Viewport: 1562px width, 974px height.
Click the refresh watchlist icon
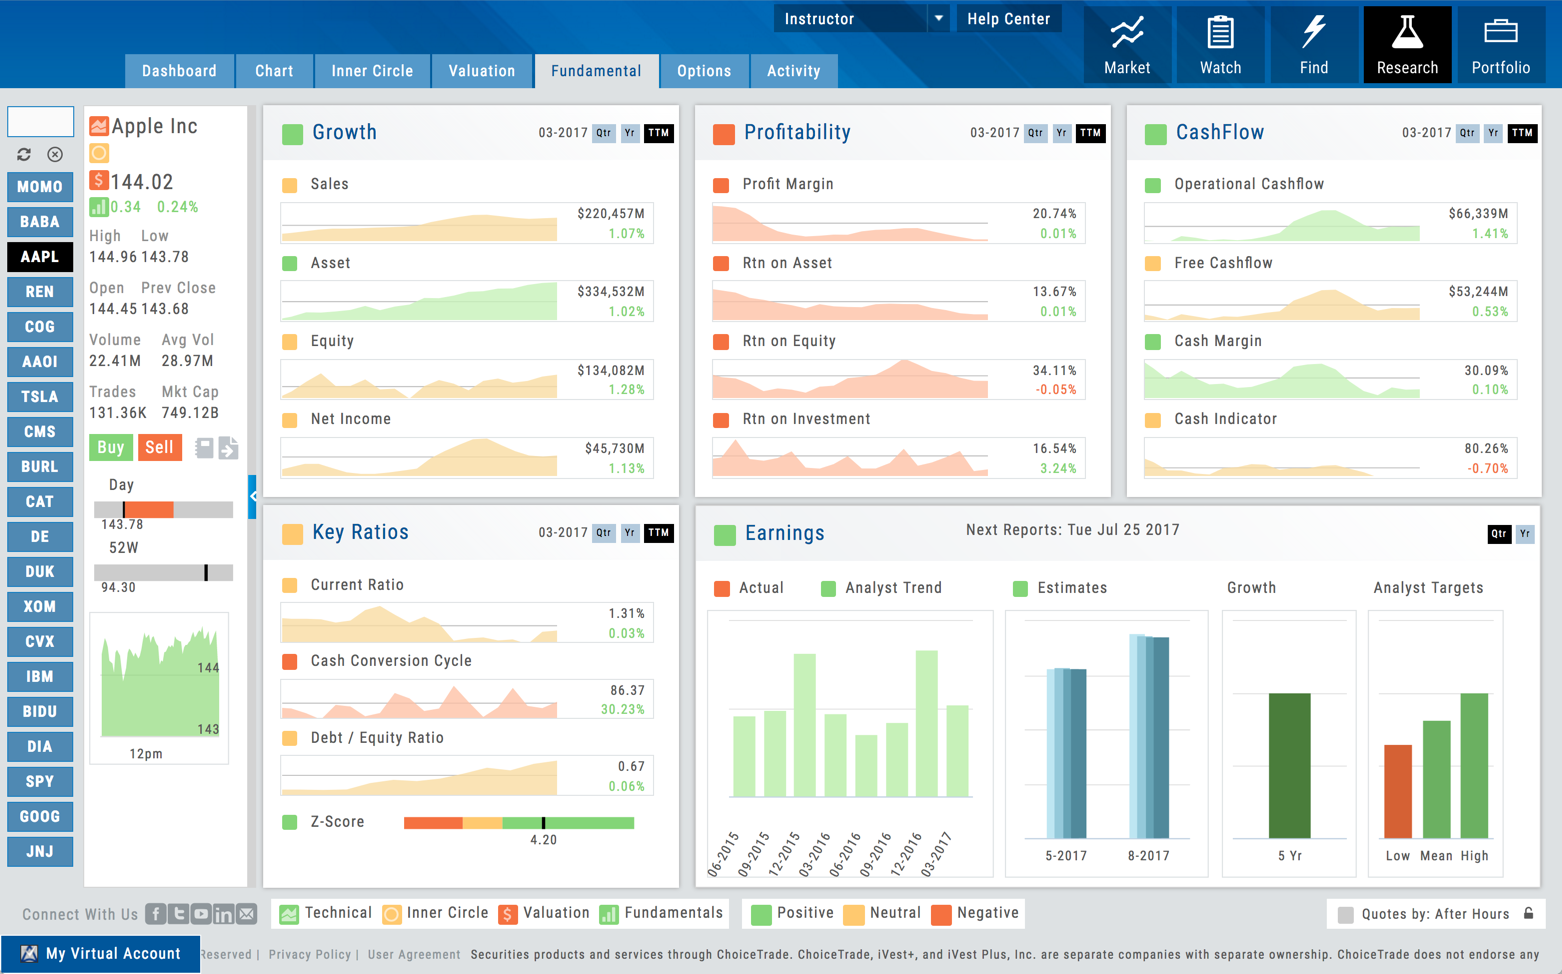tap(24, 155)
